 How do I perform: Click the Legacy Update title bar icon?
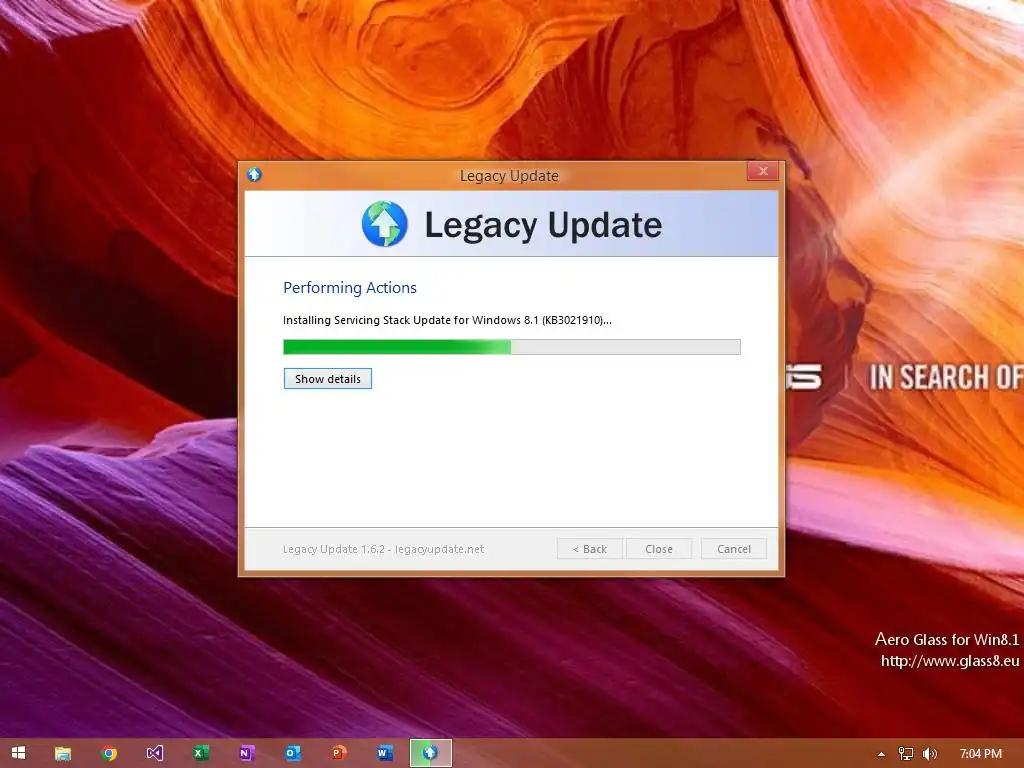(x=255, y=174)
